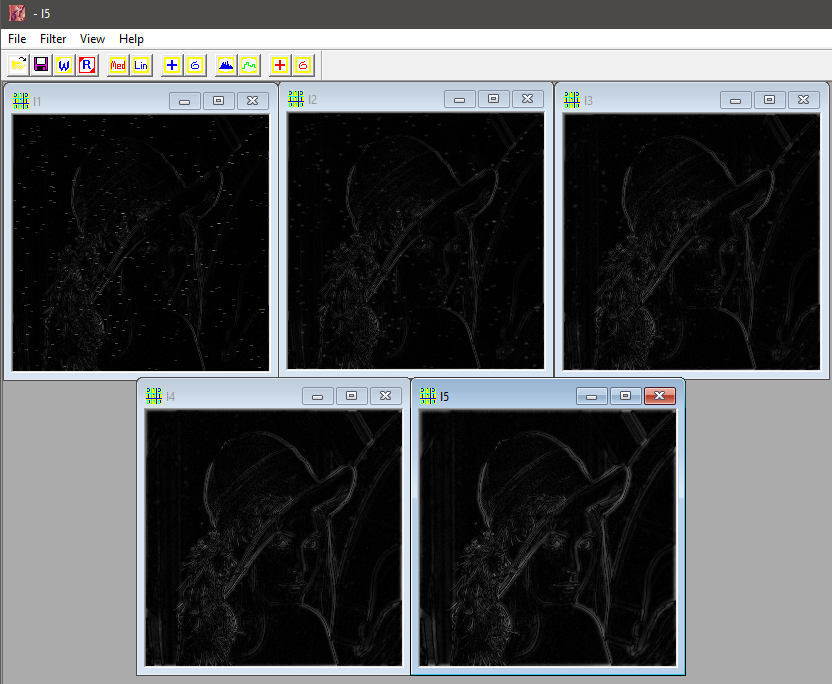
Task: Close the I5 window with red X
Action: click(x=660, y=396)
